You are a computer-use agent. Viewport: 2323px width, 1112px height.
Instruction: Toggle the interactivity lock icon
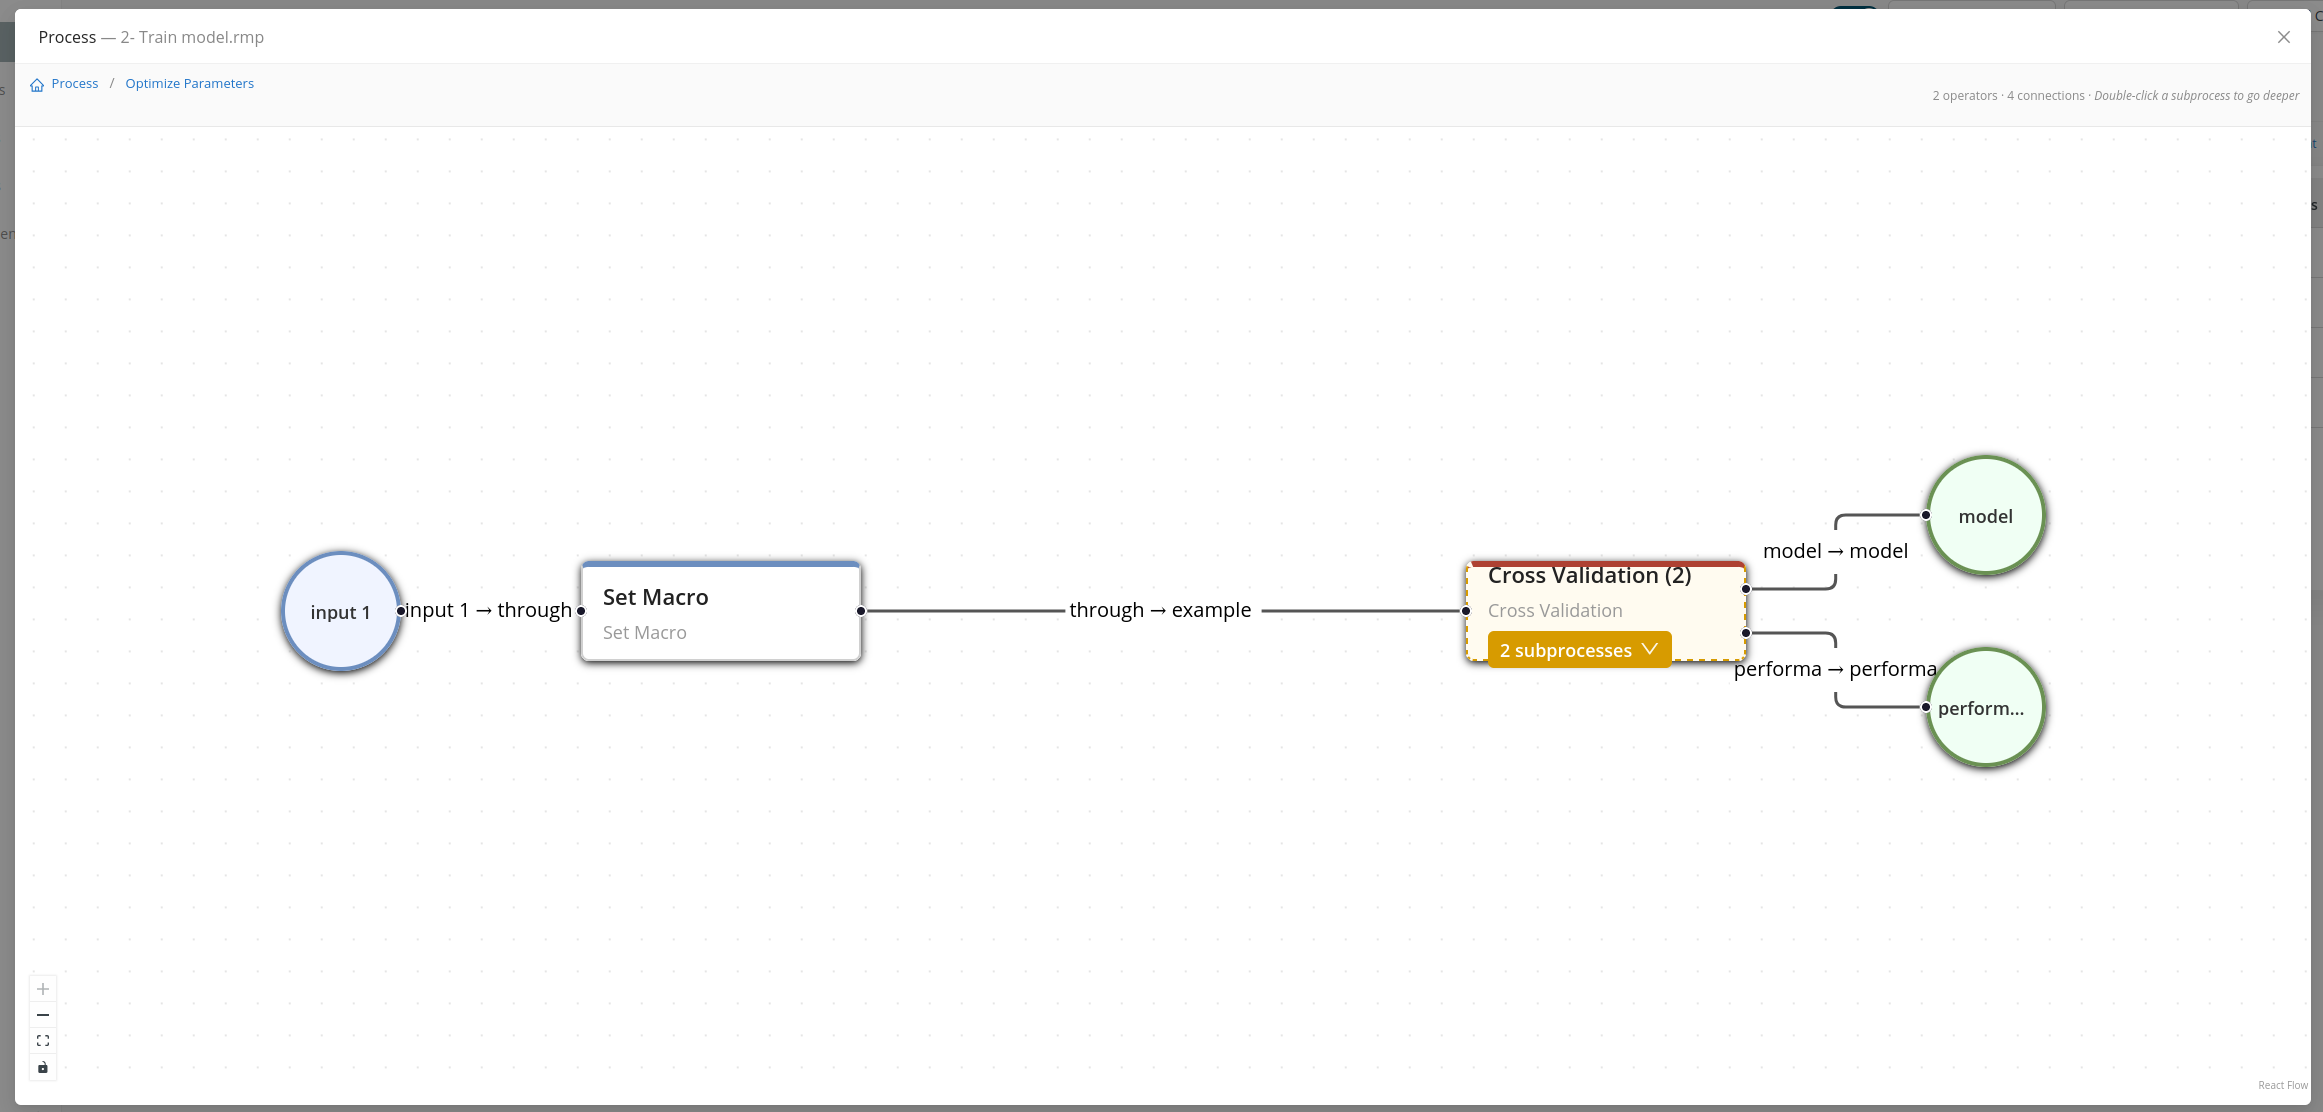click(42, 1067)
